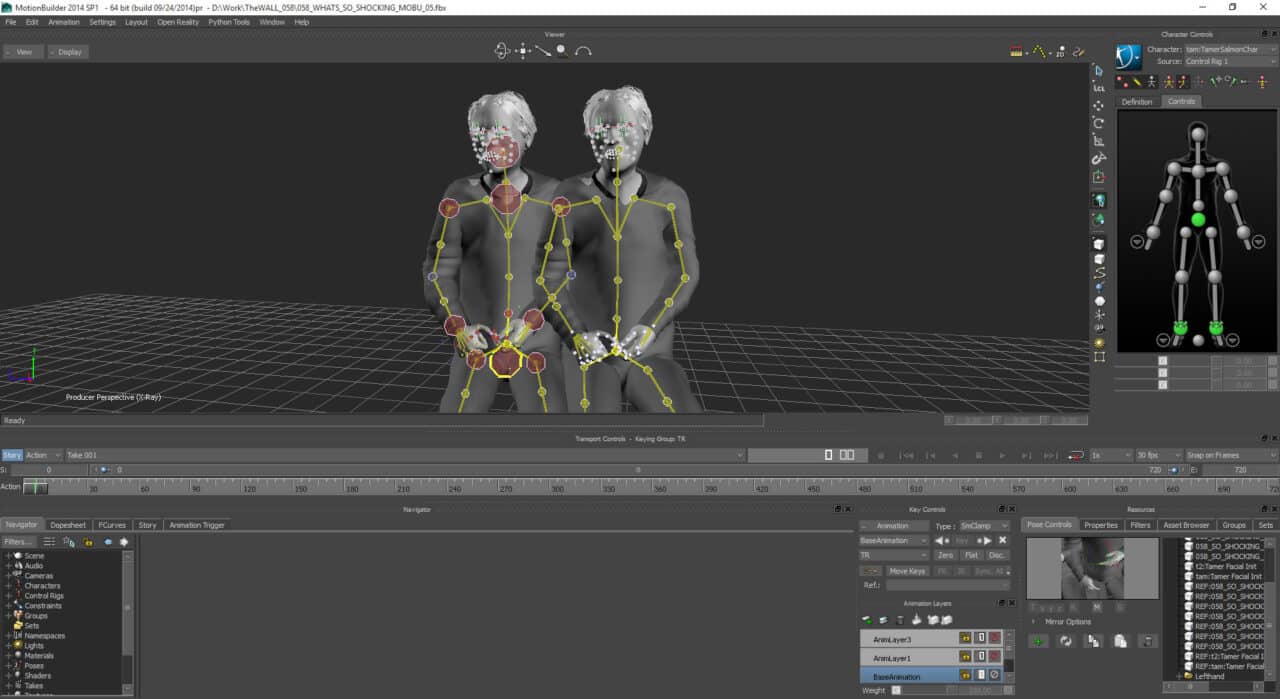Click the hips effector on character figure
Viewport: 1280px width, 699px height.
[1198, 219]
